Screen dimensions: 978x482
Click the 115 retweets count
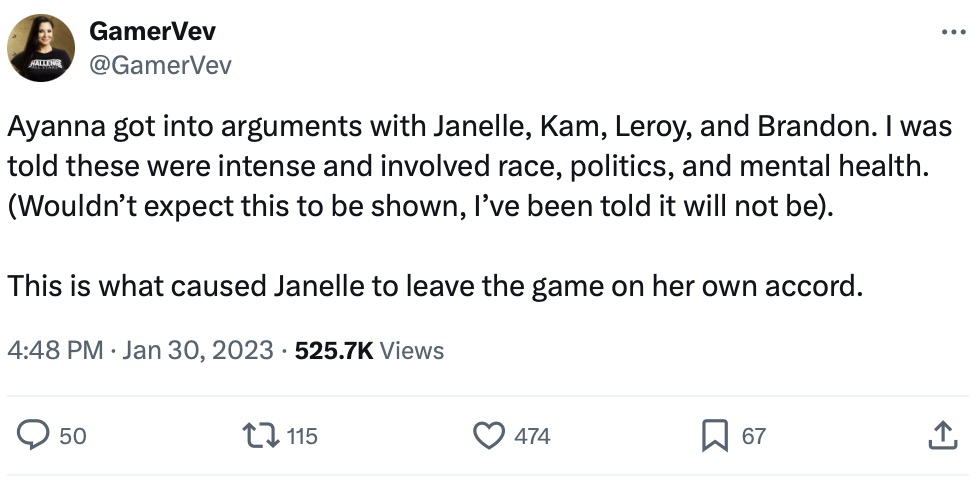(301, 436)
